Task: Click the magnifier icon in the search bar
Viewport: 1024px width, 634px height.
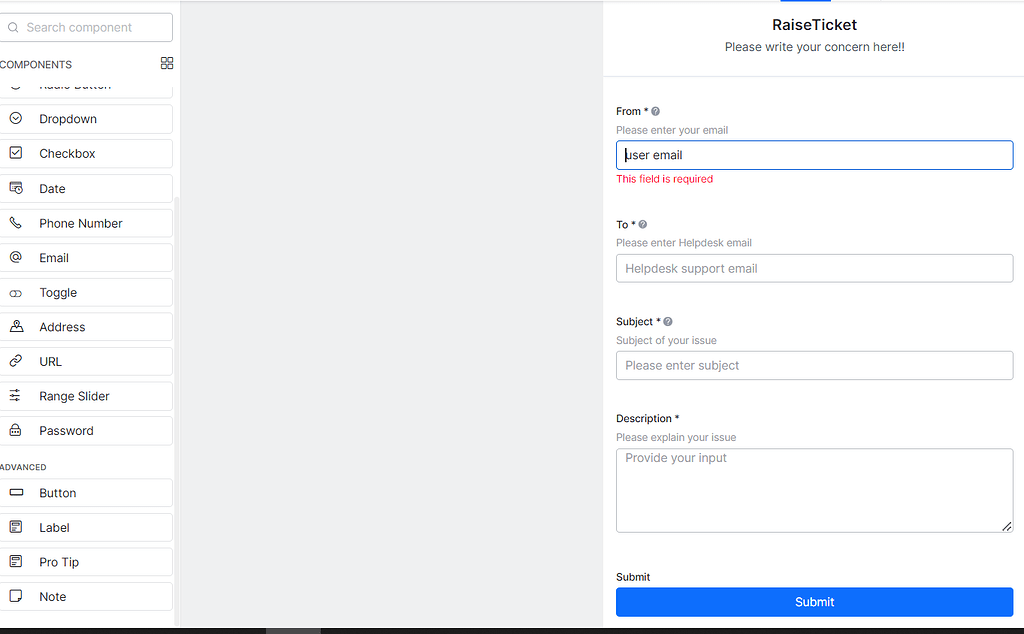Action: pos(14,27)
